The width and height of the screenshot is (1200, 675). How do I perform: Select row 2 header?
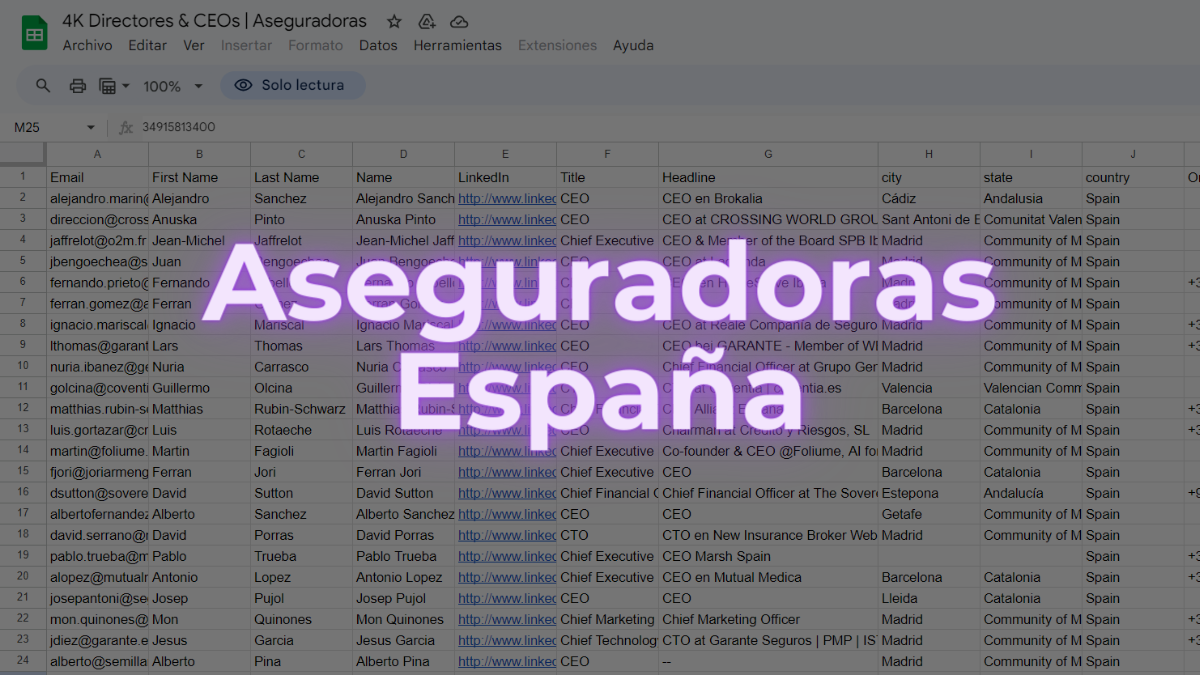23,198
